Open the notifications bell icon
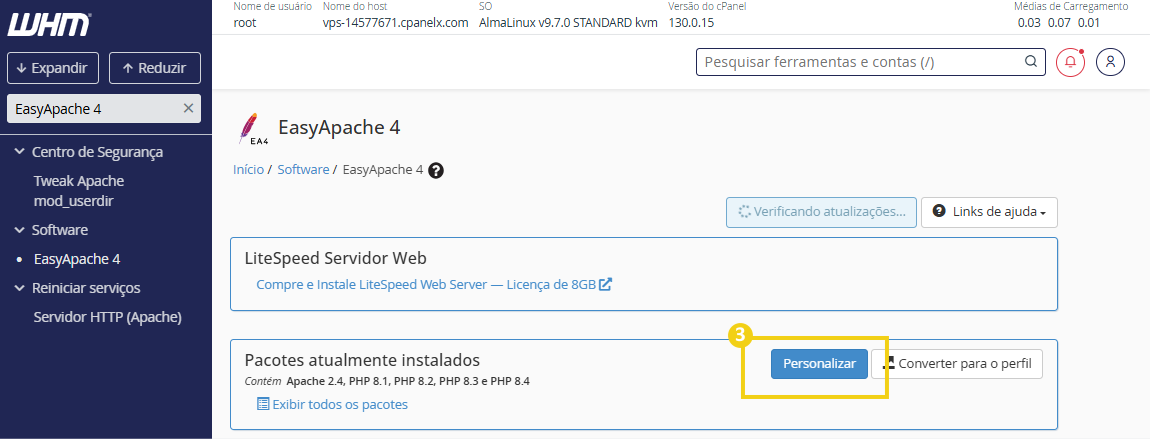Viewport: 1150px width, 439px height. 1070,62
